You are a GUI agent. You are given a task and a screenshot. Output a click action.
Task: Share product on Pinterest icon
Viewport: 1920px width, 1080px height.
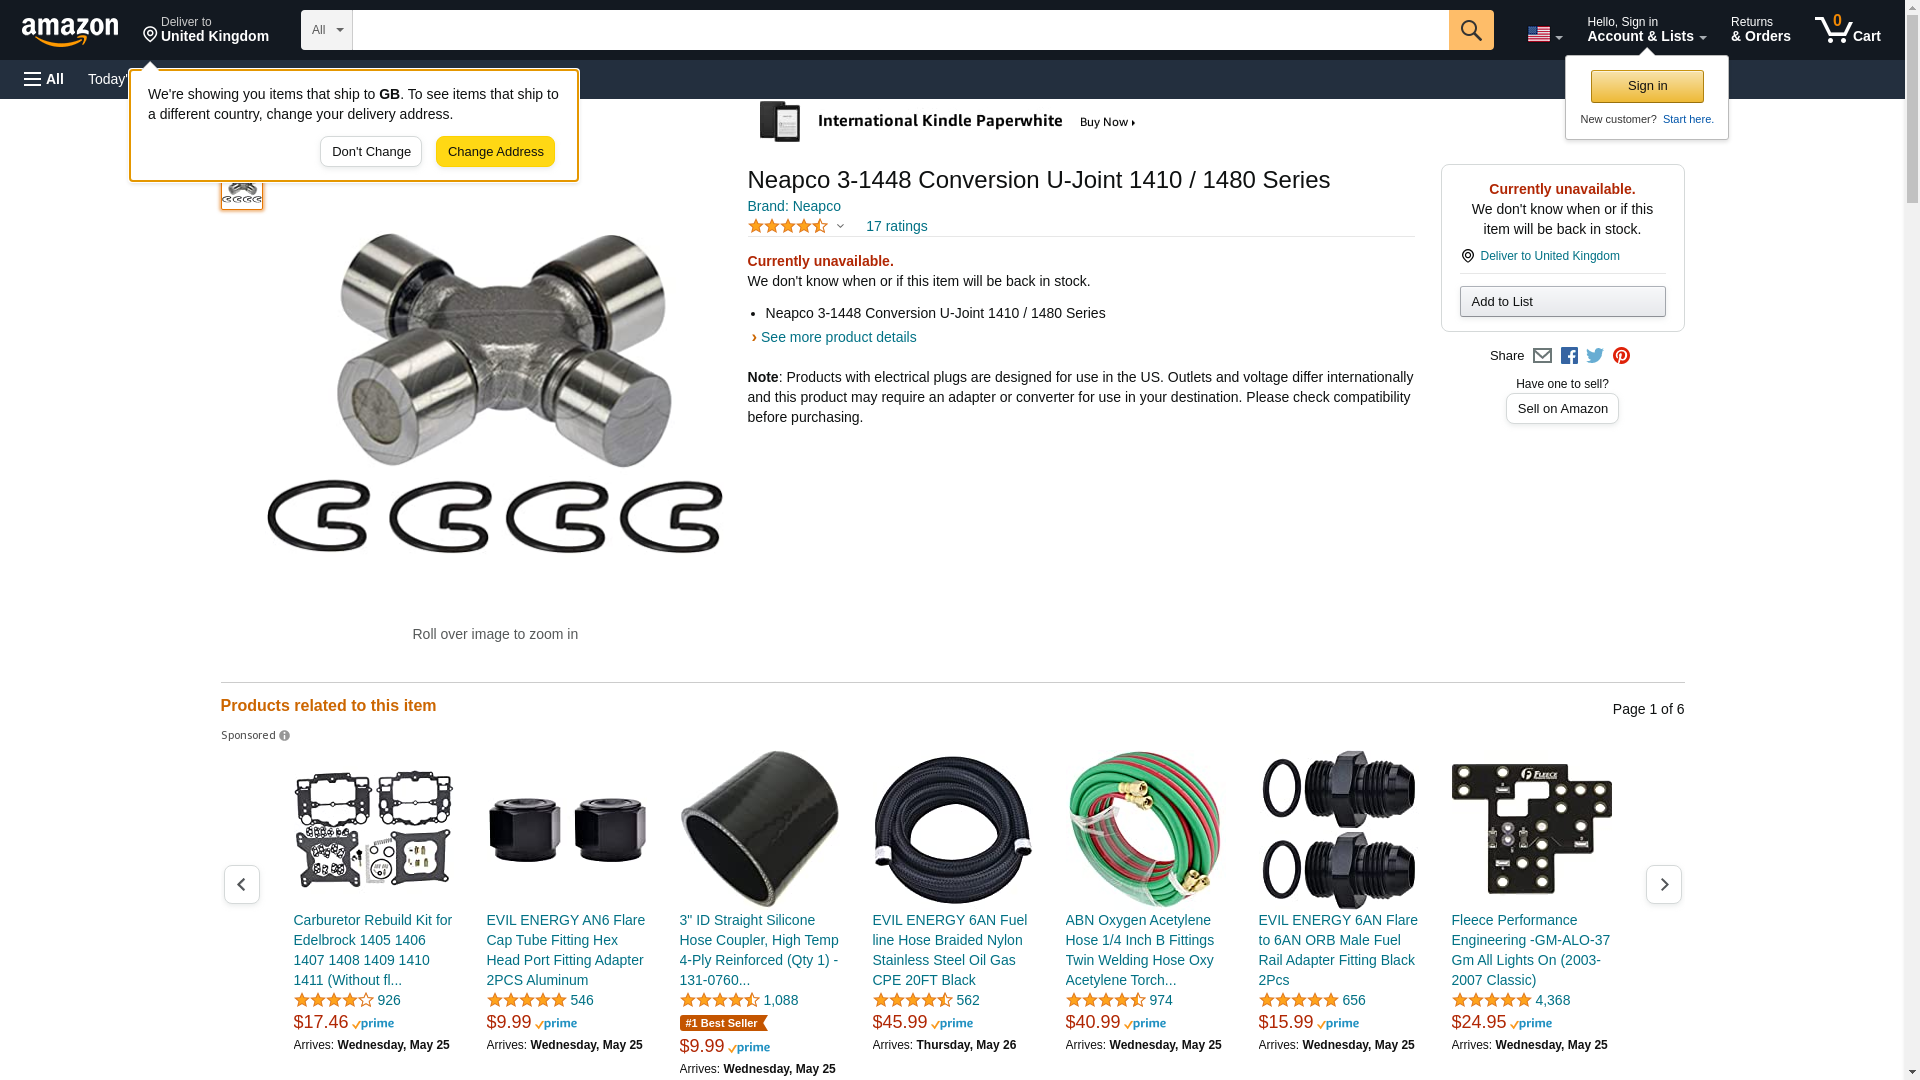click(1621, 356)
